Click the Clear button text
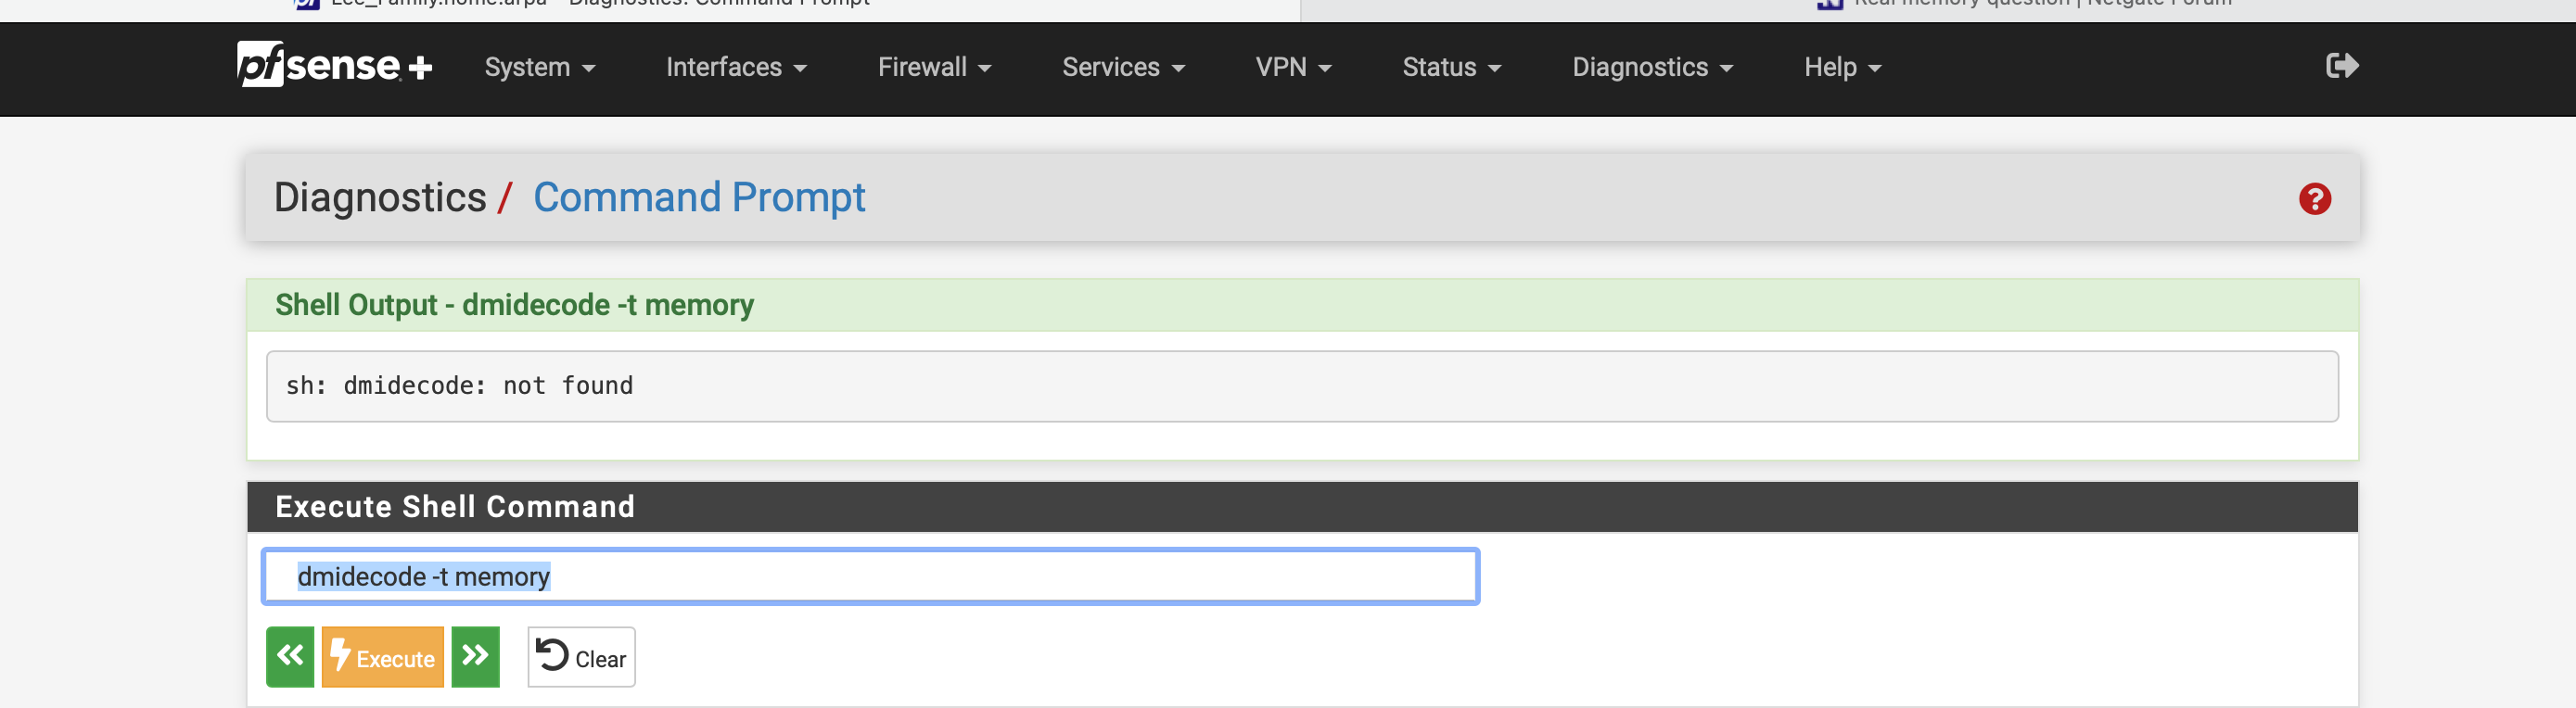 (600, 659)
